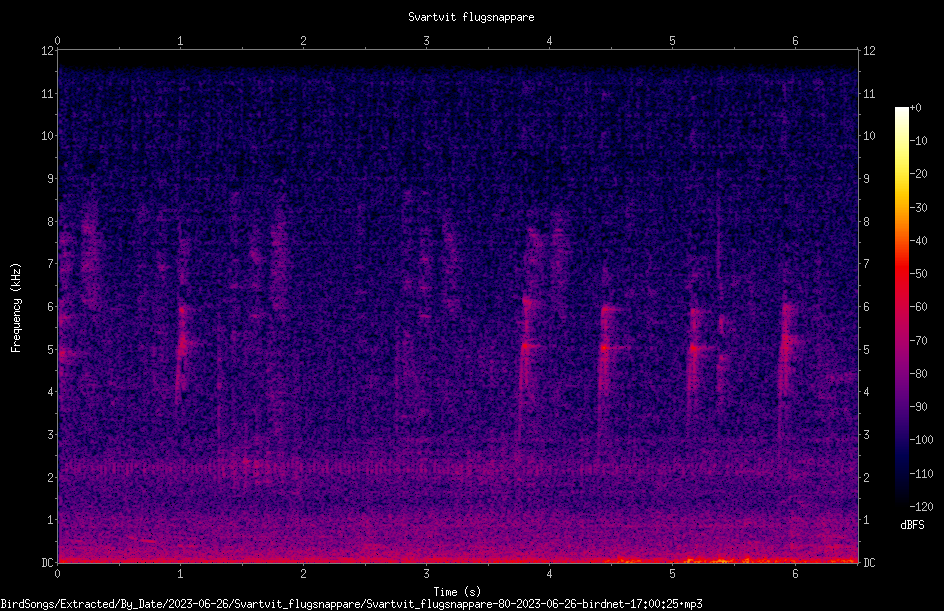Click the bright 5 kHz call near 4.4 seconds

[604, 347]
